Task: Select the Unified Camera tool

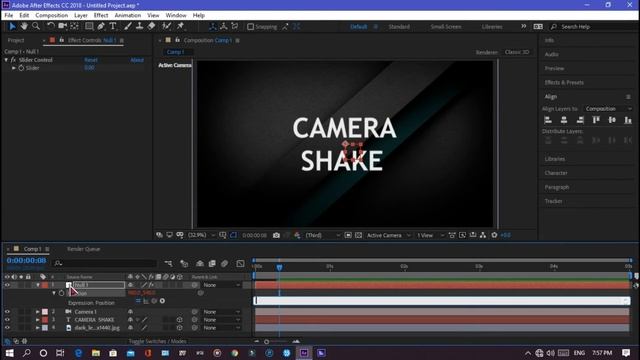Action: tap(62, 26)
